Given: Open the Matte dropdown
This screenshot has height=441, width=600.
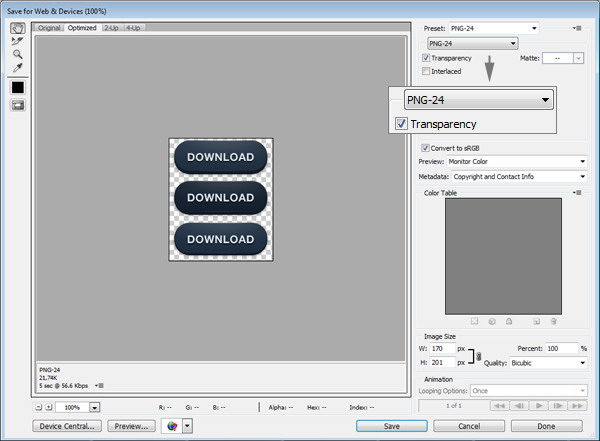Looking at the screenshot, I should click(x=563, y=58).
